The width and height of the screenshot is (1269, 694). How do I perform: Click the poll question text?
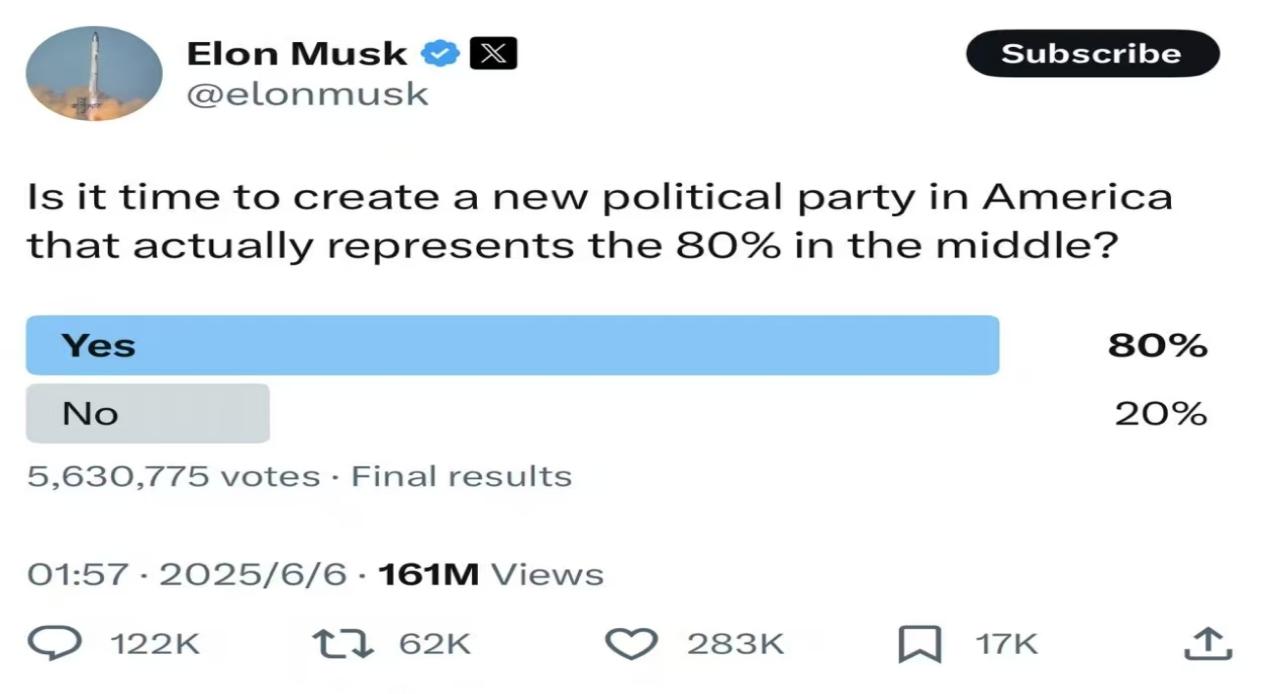point(598,221)
